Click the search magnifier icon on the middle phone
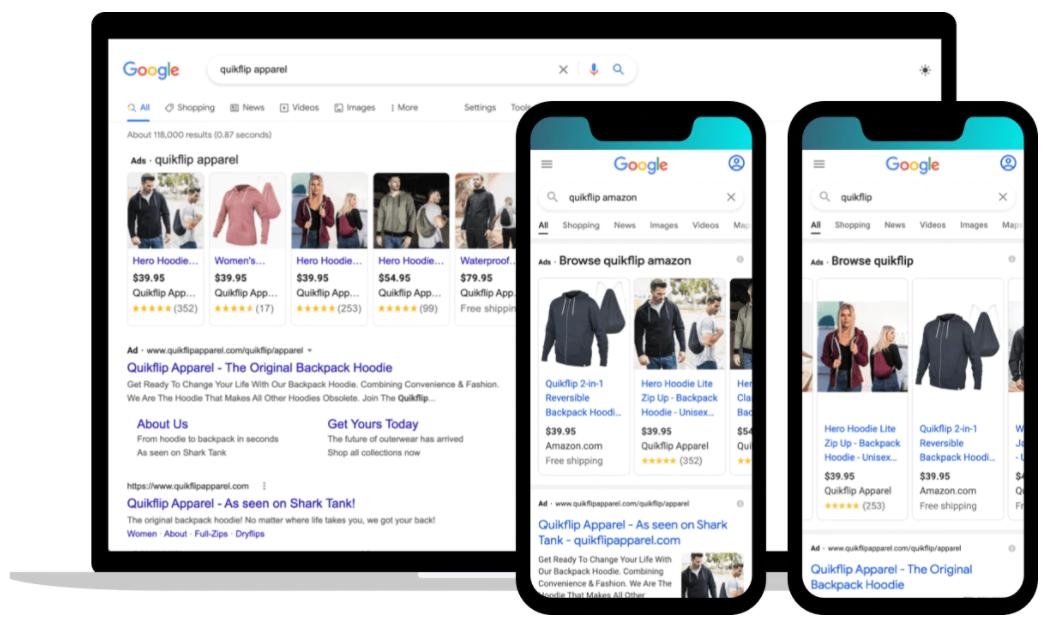 pyautogui.click(x=552, y=197)
